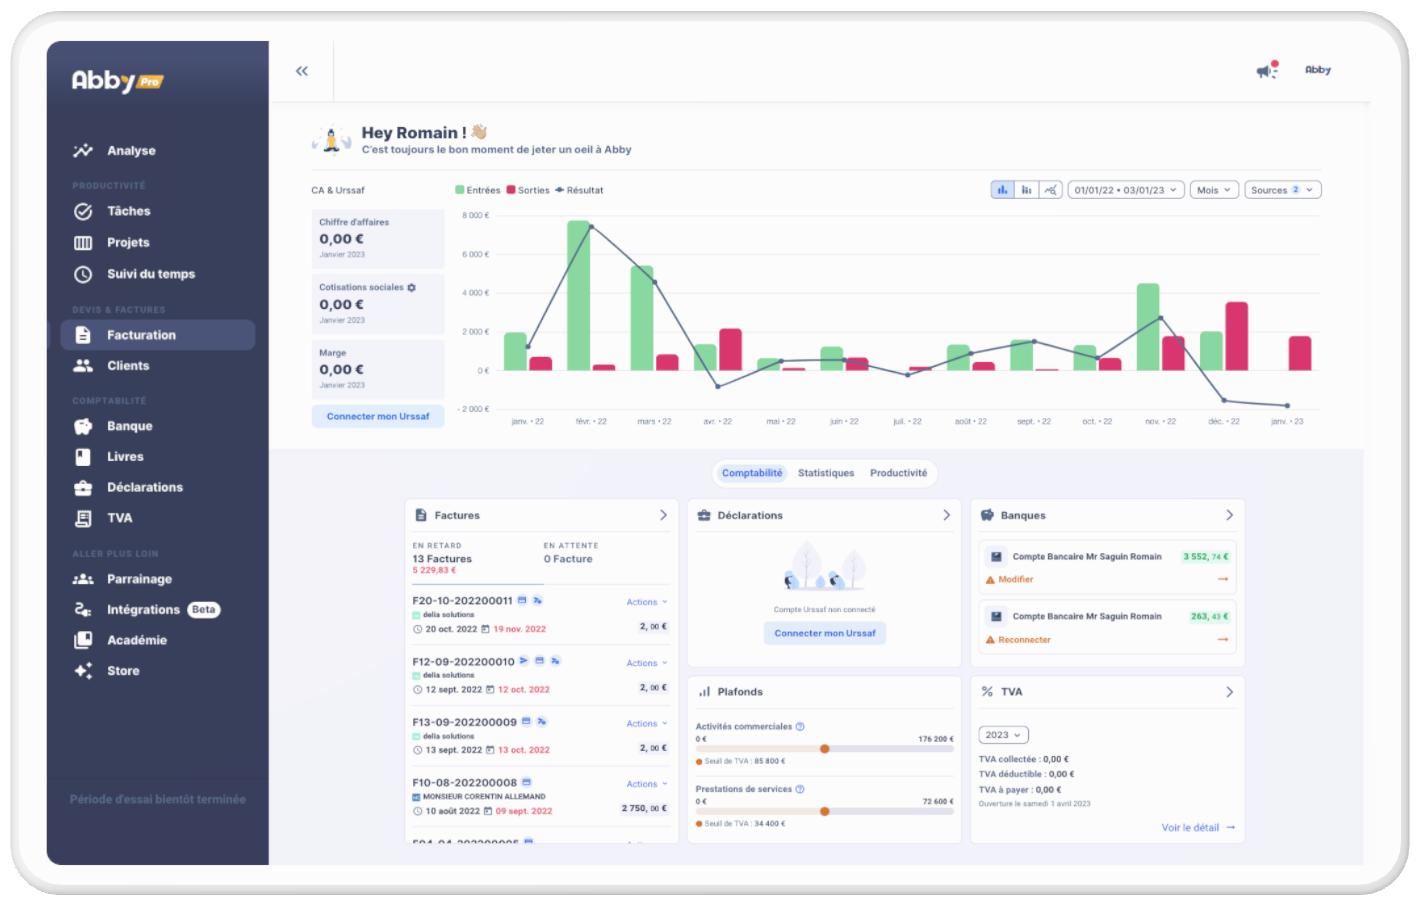Image resolution: width=1420 pixels, height=906 pixels.
Task: Open the 2023 TVA year dropdown
Action: 1003,735
